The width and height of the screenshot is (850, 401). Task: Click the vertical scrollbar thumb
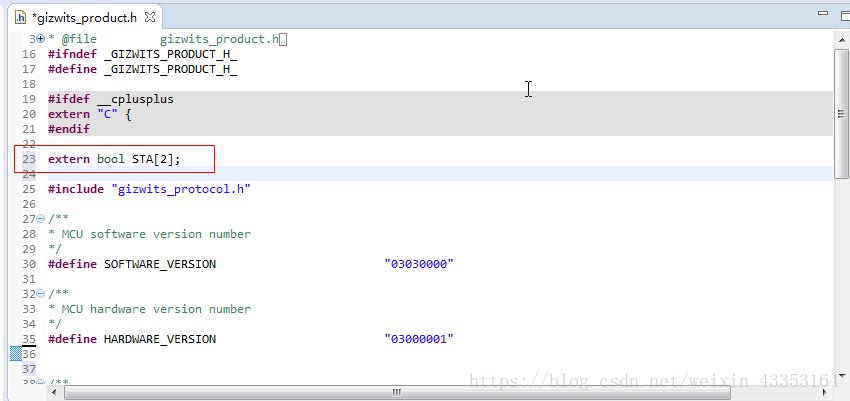tap(841, 113)
